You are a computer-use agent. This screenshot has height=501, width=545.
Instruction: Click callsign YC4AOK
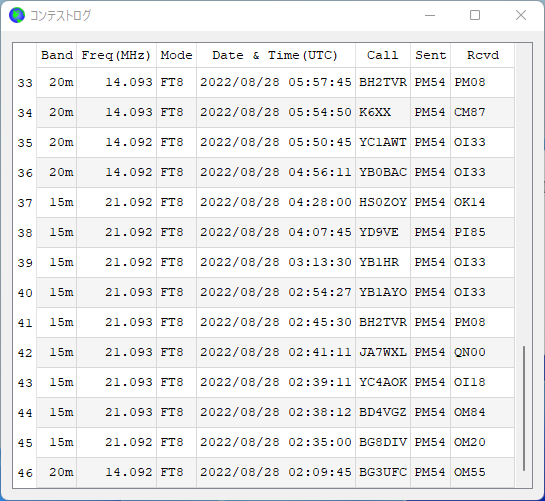pyautogui.click(x=383, y=382)
